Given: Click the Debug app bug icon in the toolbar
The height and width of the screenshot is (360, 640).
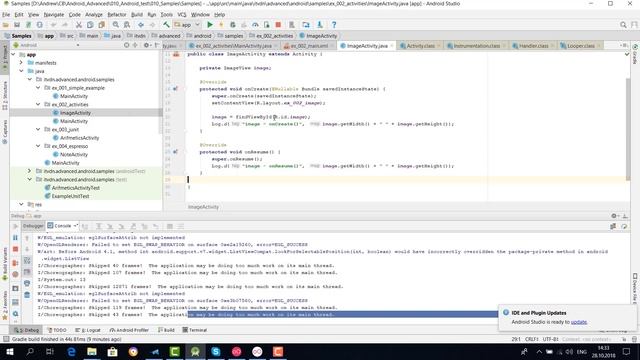Looking at the screenshot, I should (x=233, y=25).
